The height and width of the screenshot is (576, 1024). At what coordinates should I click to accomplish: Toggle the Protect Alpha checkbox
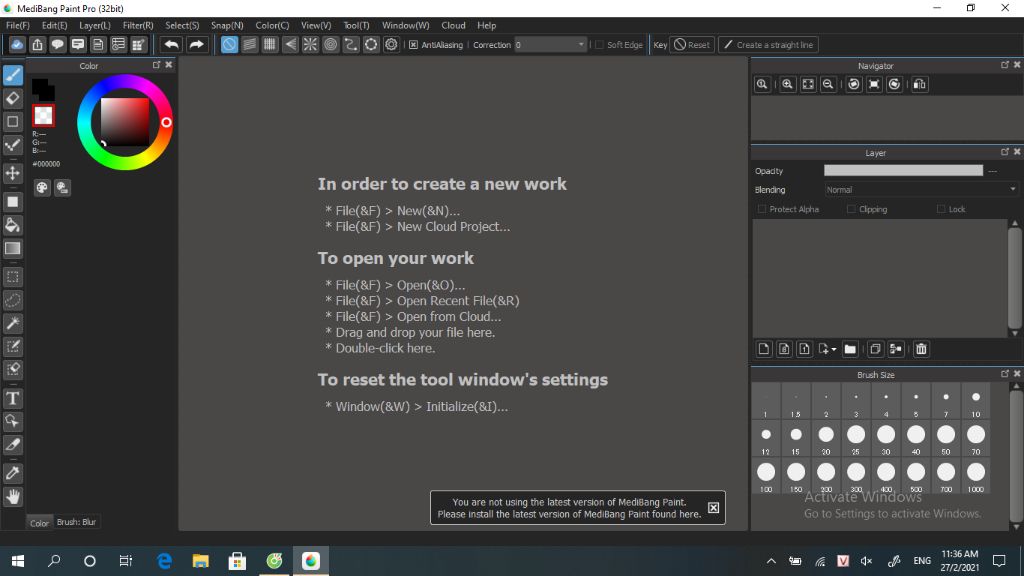[761, 209]
